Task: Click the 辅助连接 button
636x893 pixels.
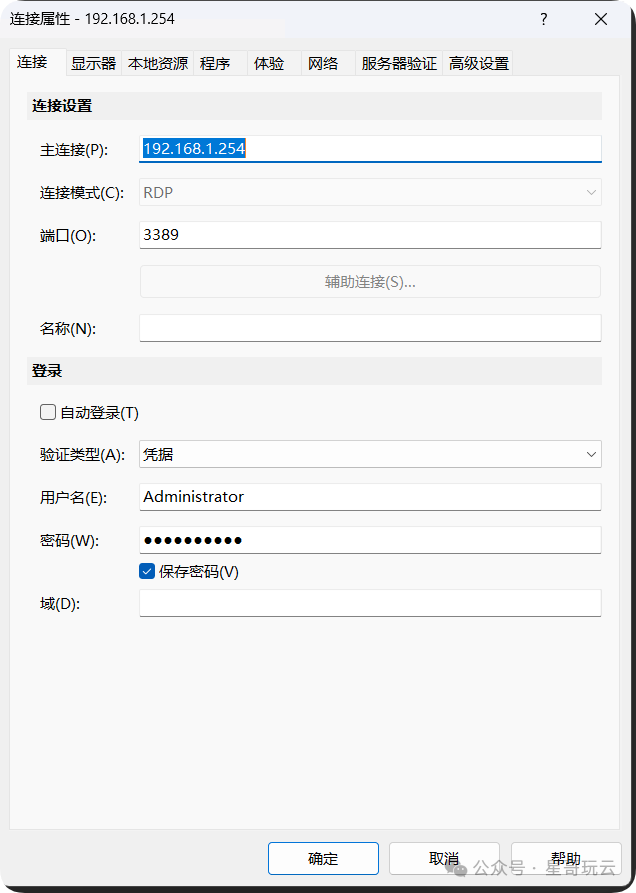Action: [x=370, y=281]
